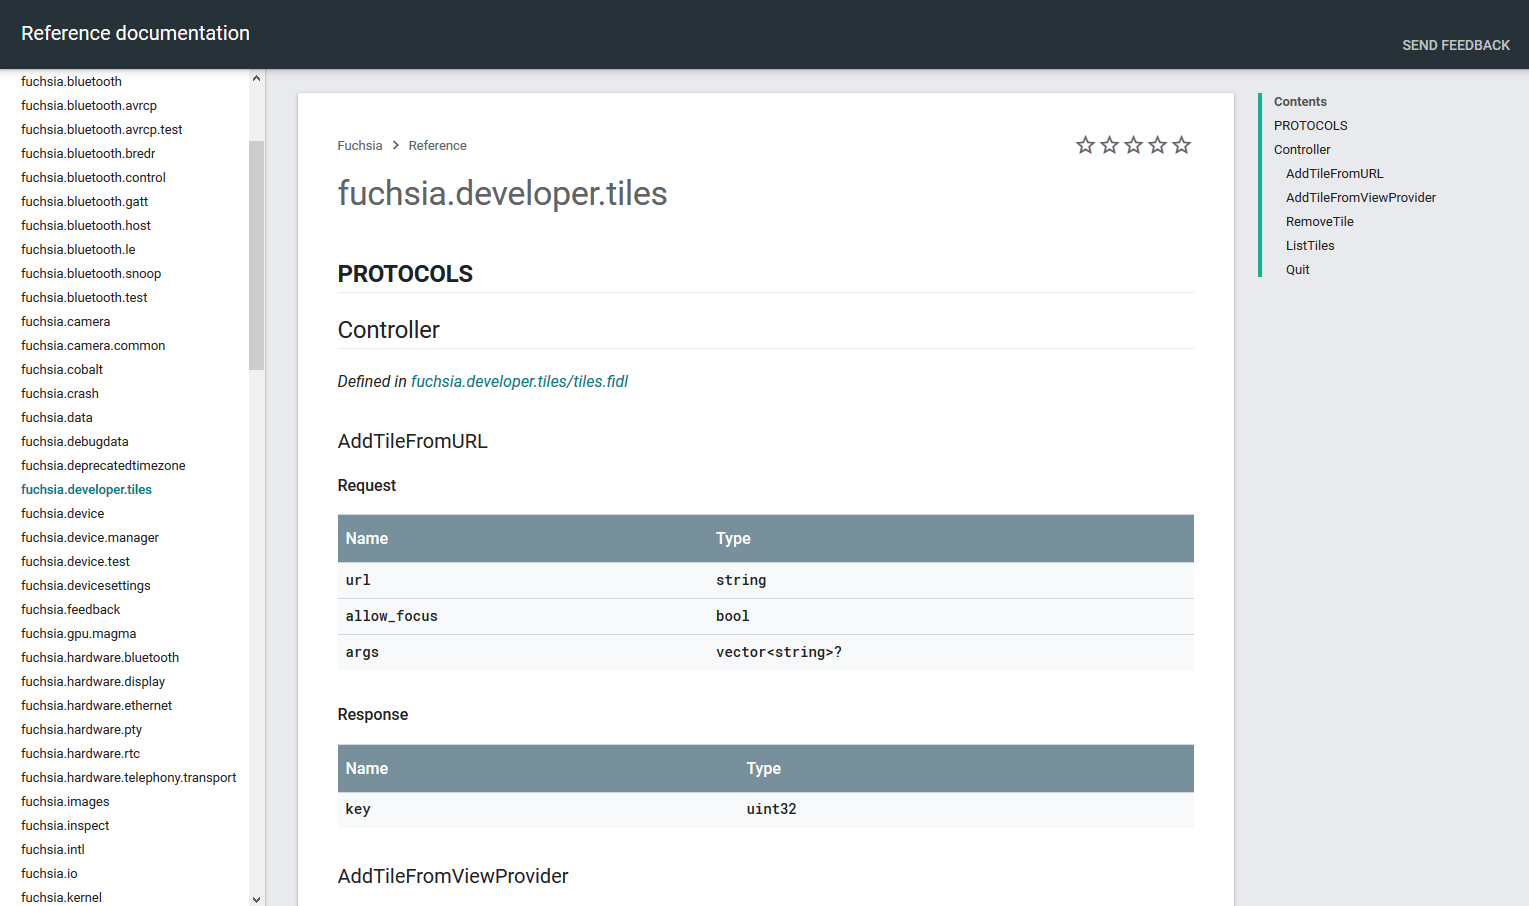The width and height of the screenshot is (1529, 906).
Task: Click SEND FEEDBACK in the header
Action: point(1456,45)
